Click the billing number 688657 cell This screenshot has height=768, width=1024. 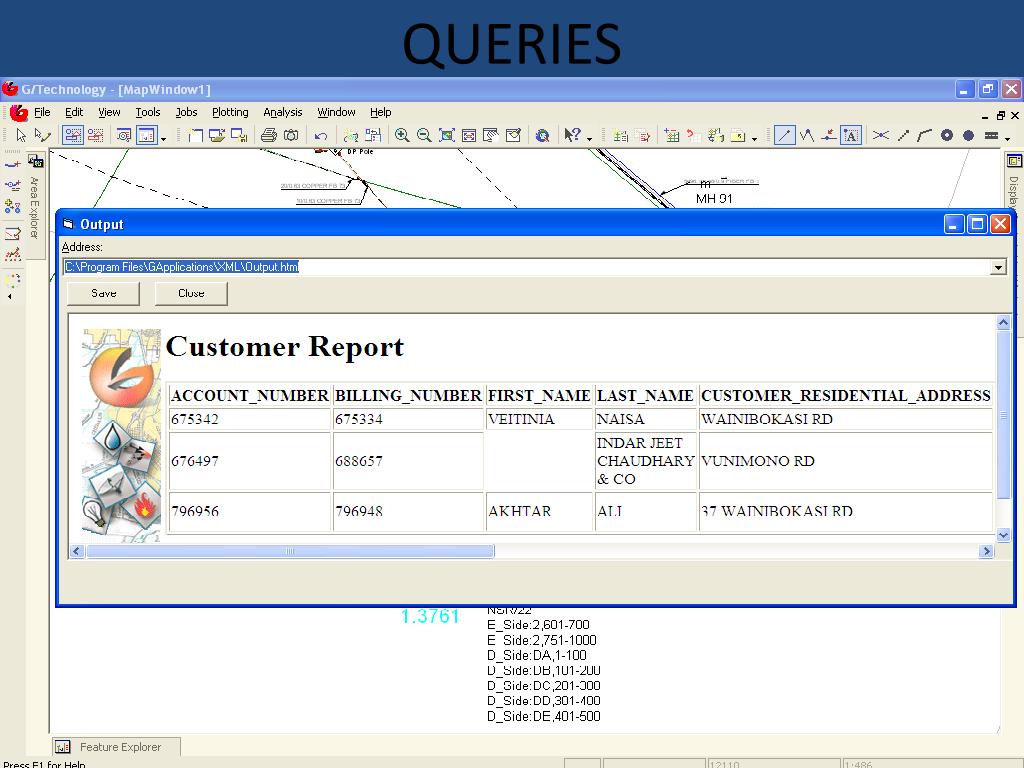pyautogui.click(x=408, y=461)
